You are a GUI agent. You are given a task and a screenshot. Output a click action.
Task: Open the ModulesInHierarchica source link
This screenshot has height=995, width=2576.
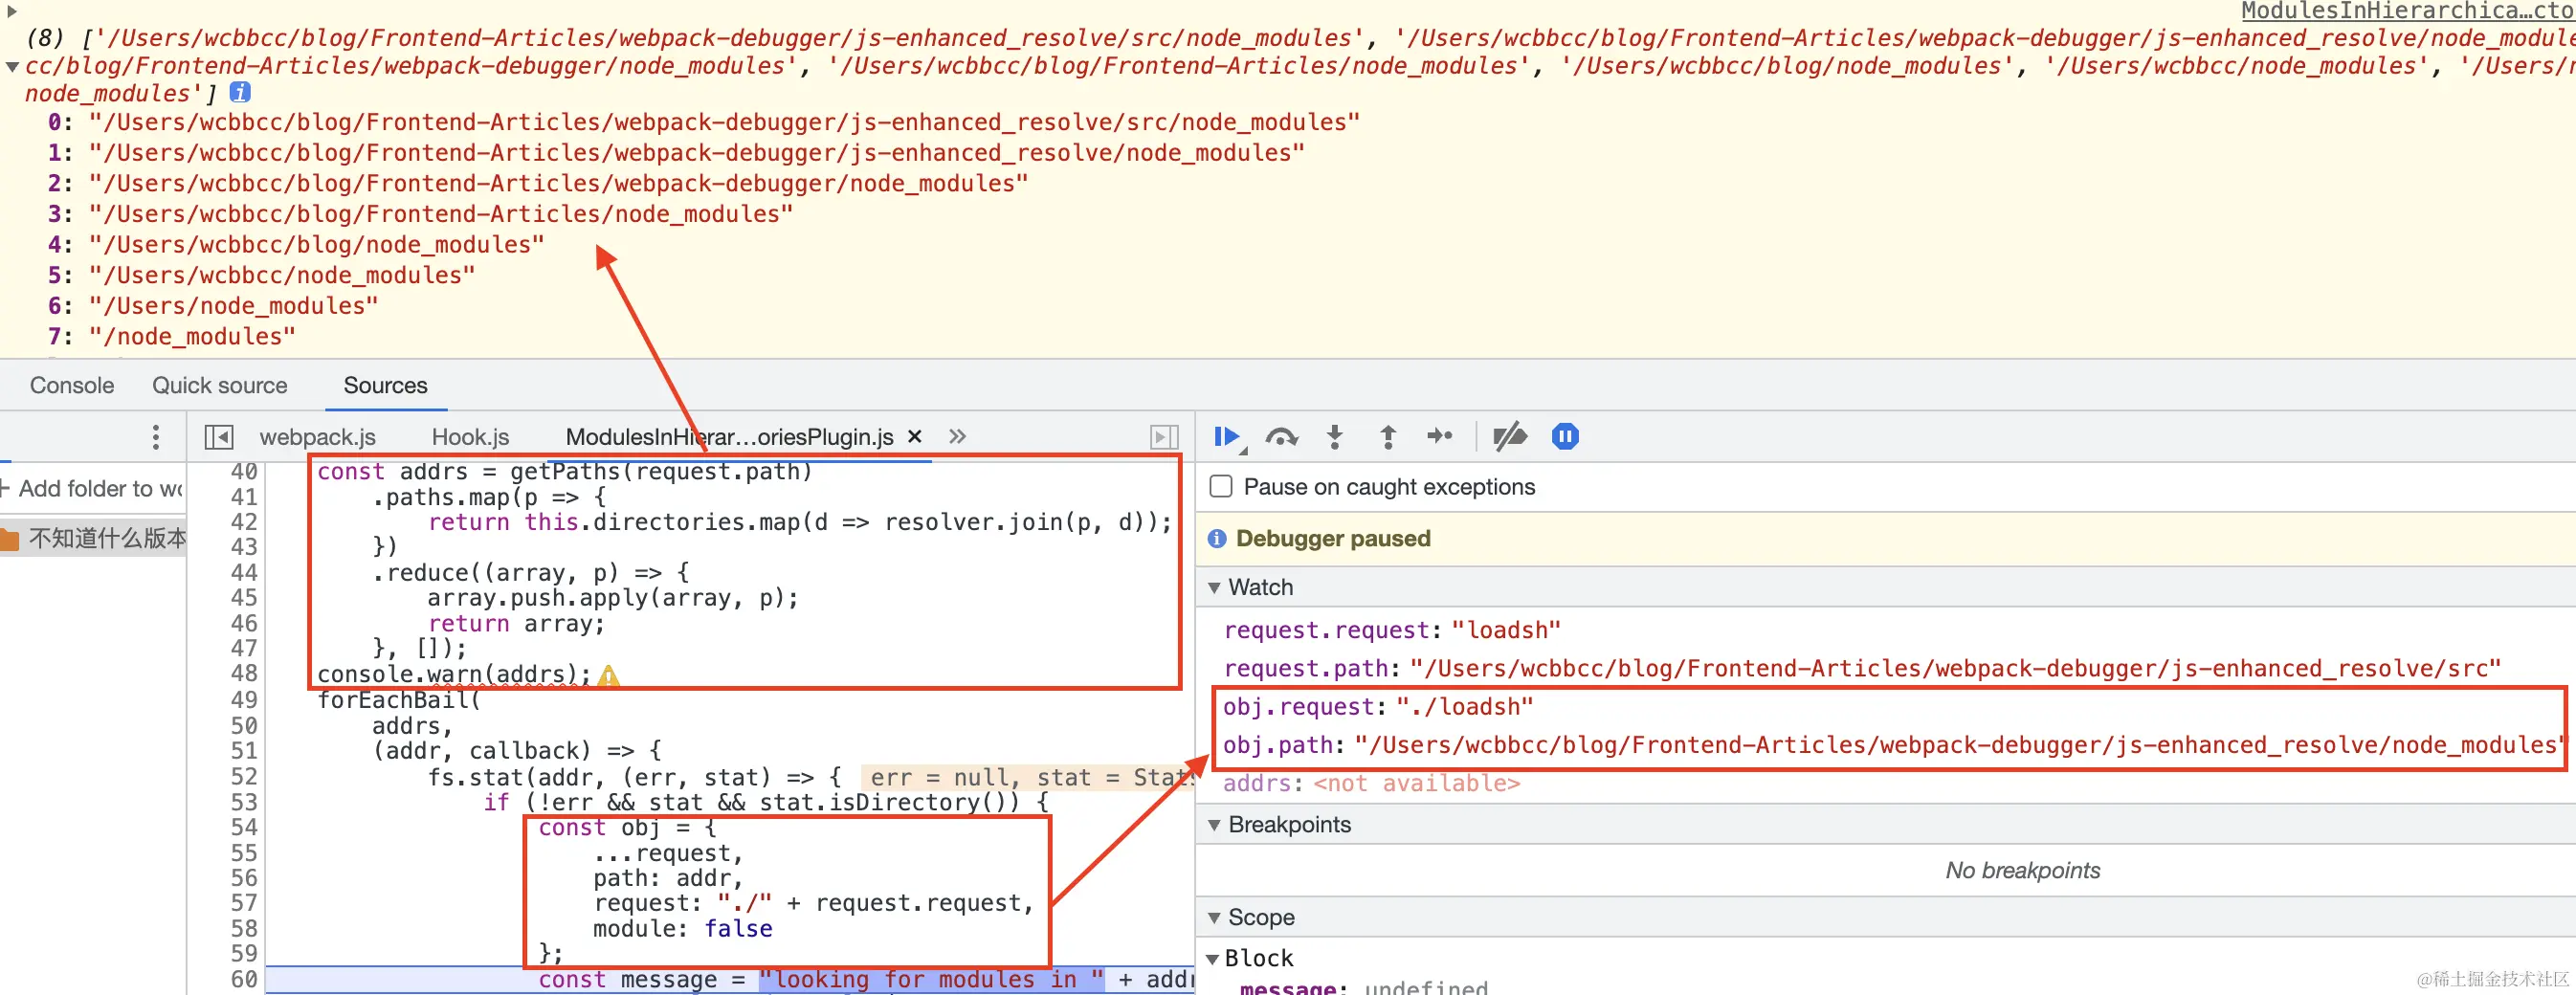click(2407, 11)
